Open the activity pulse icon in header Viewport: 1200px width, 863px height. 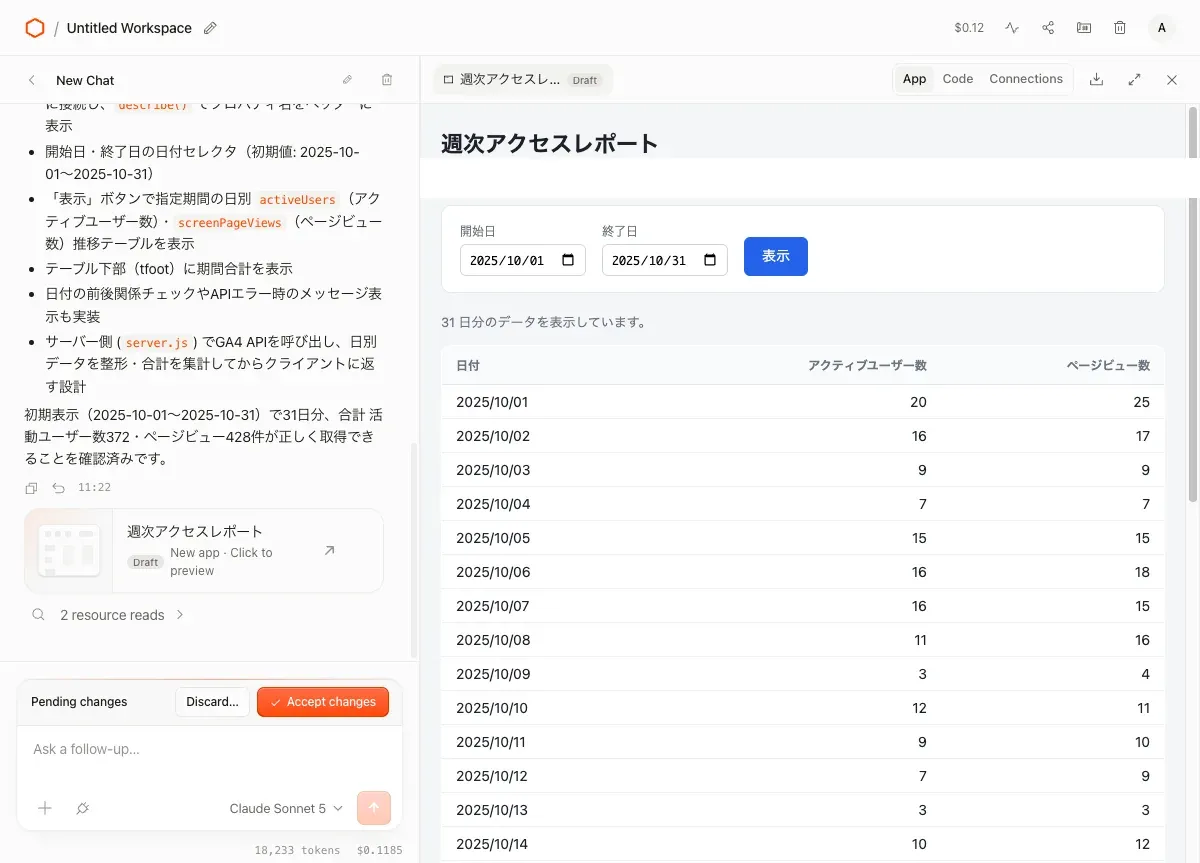1012,28
